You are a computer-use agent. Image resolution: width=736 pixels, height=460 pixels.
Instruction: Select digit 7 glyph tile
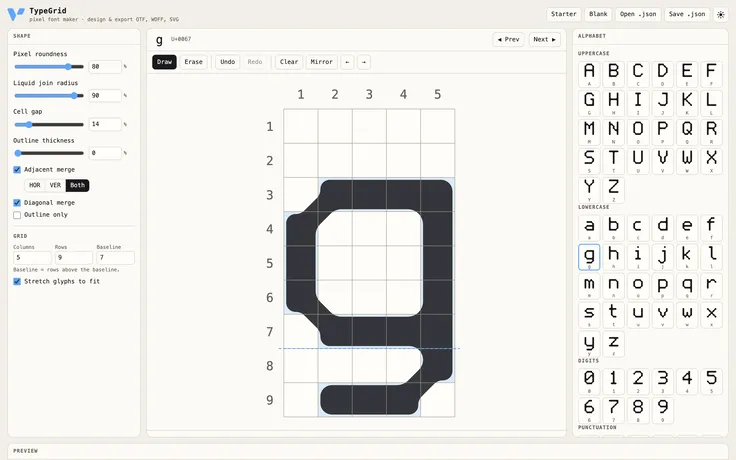(x=613, y=410)
